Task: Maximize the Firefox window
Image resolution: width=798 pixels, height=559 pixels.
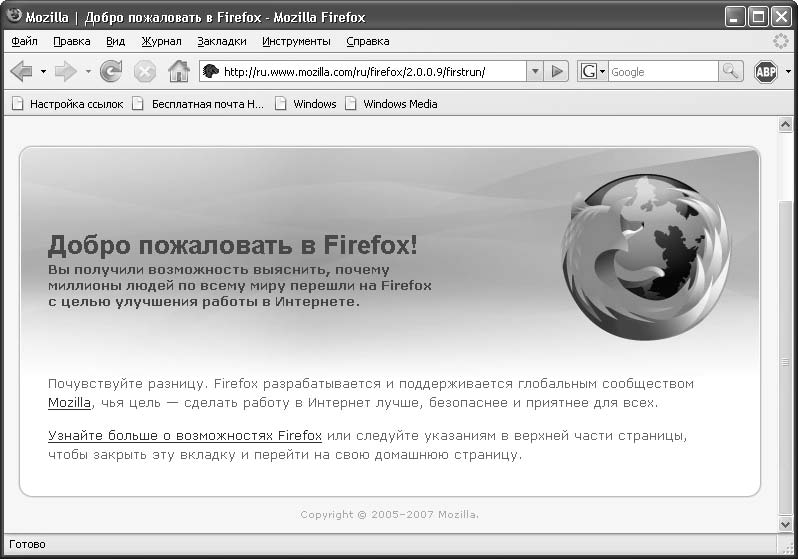Action: (x=758, y=17)
